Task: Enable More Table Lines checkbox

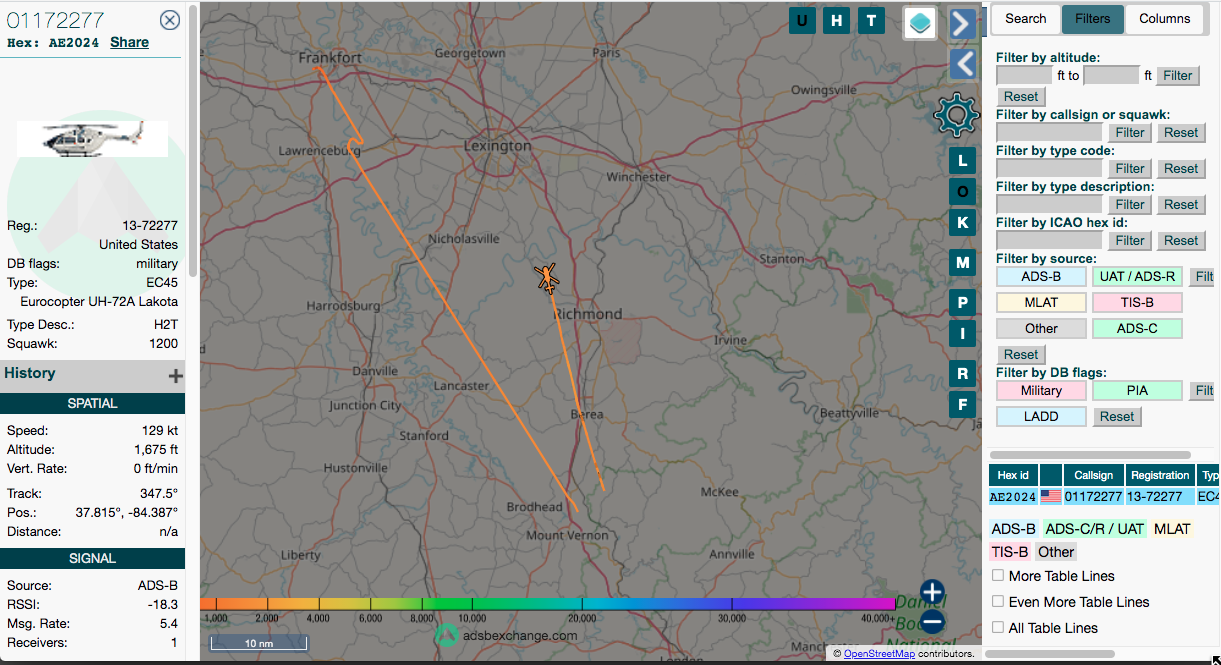Action: tap(998, 575)
